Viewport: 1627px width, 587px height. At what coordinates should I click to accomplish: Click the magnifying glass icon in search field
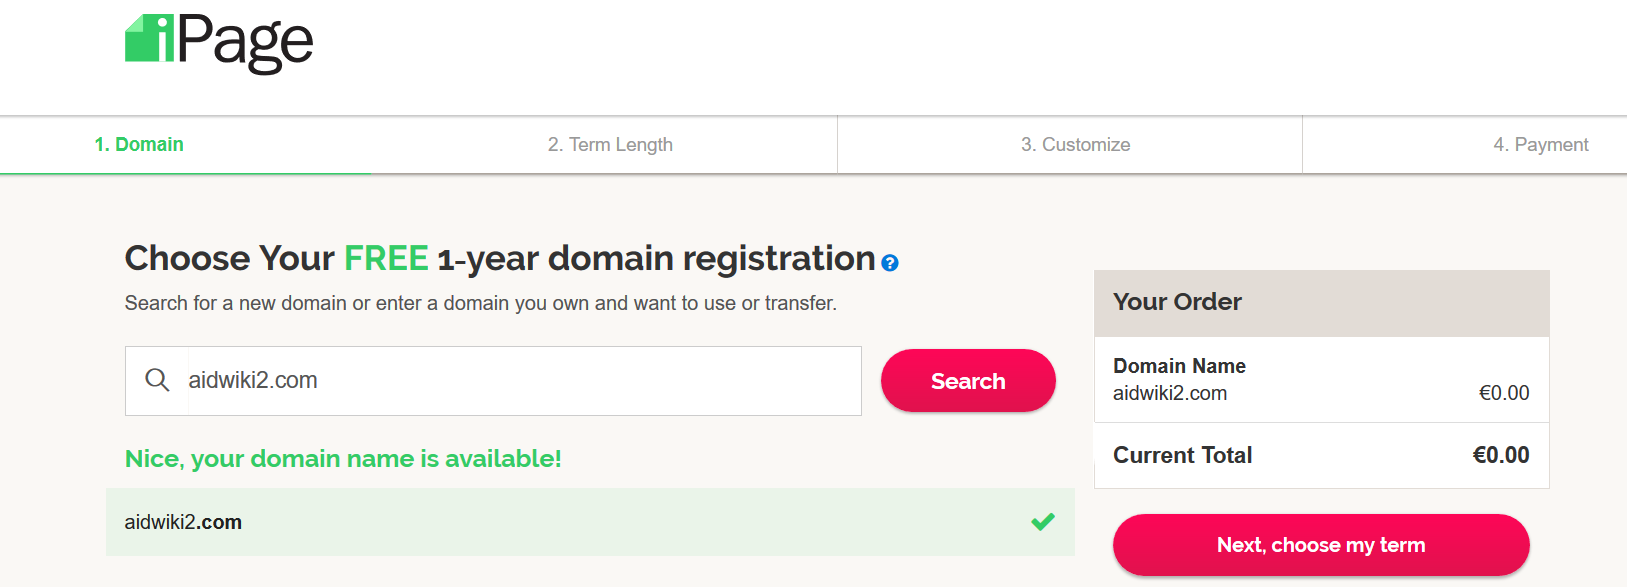[157, 380]
